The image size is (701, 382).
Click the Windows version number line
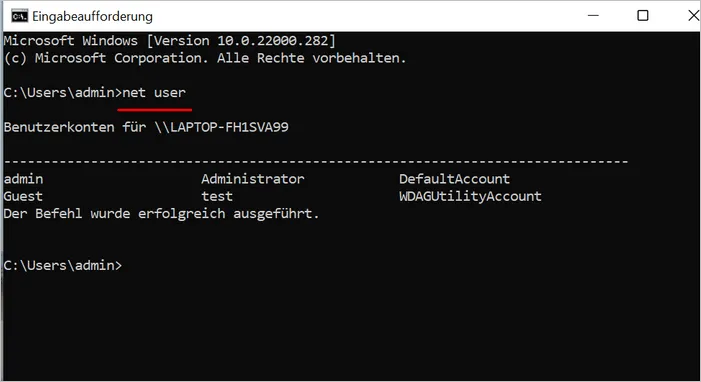tap(169, 41)
